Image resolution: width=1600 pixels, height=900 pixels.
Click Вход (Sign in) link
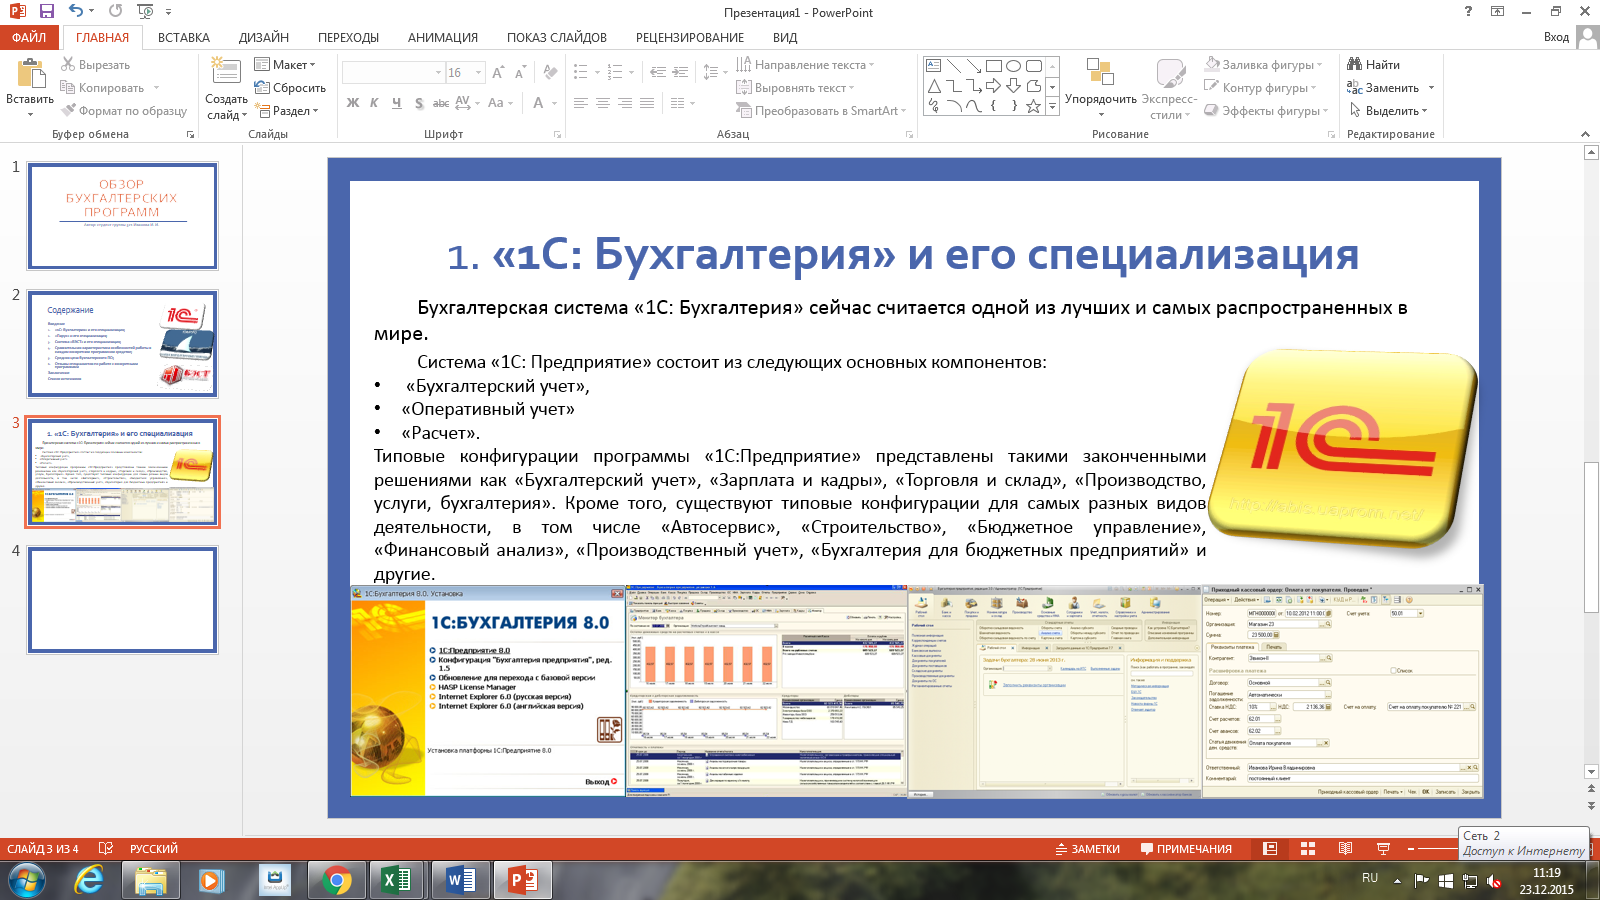click(x=1556, y=37)
